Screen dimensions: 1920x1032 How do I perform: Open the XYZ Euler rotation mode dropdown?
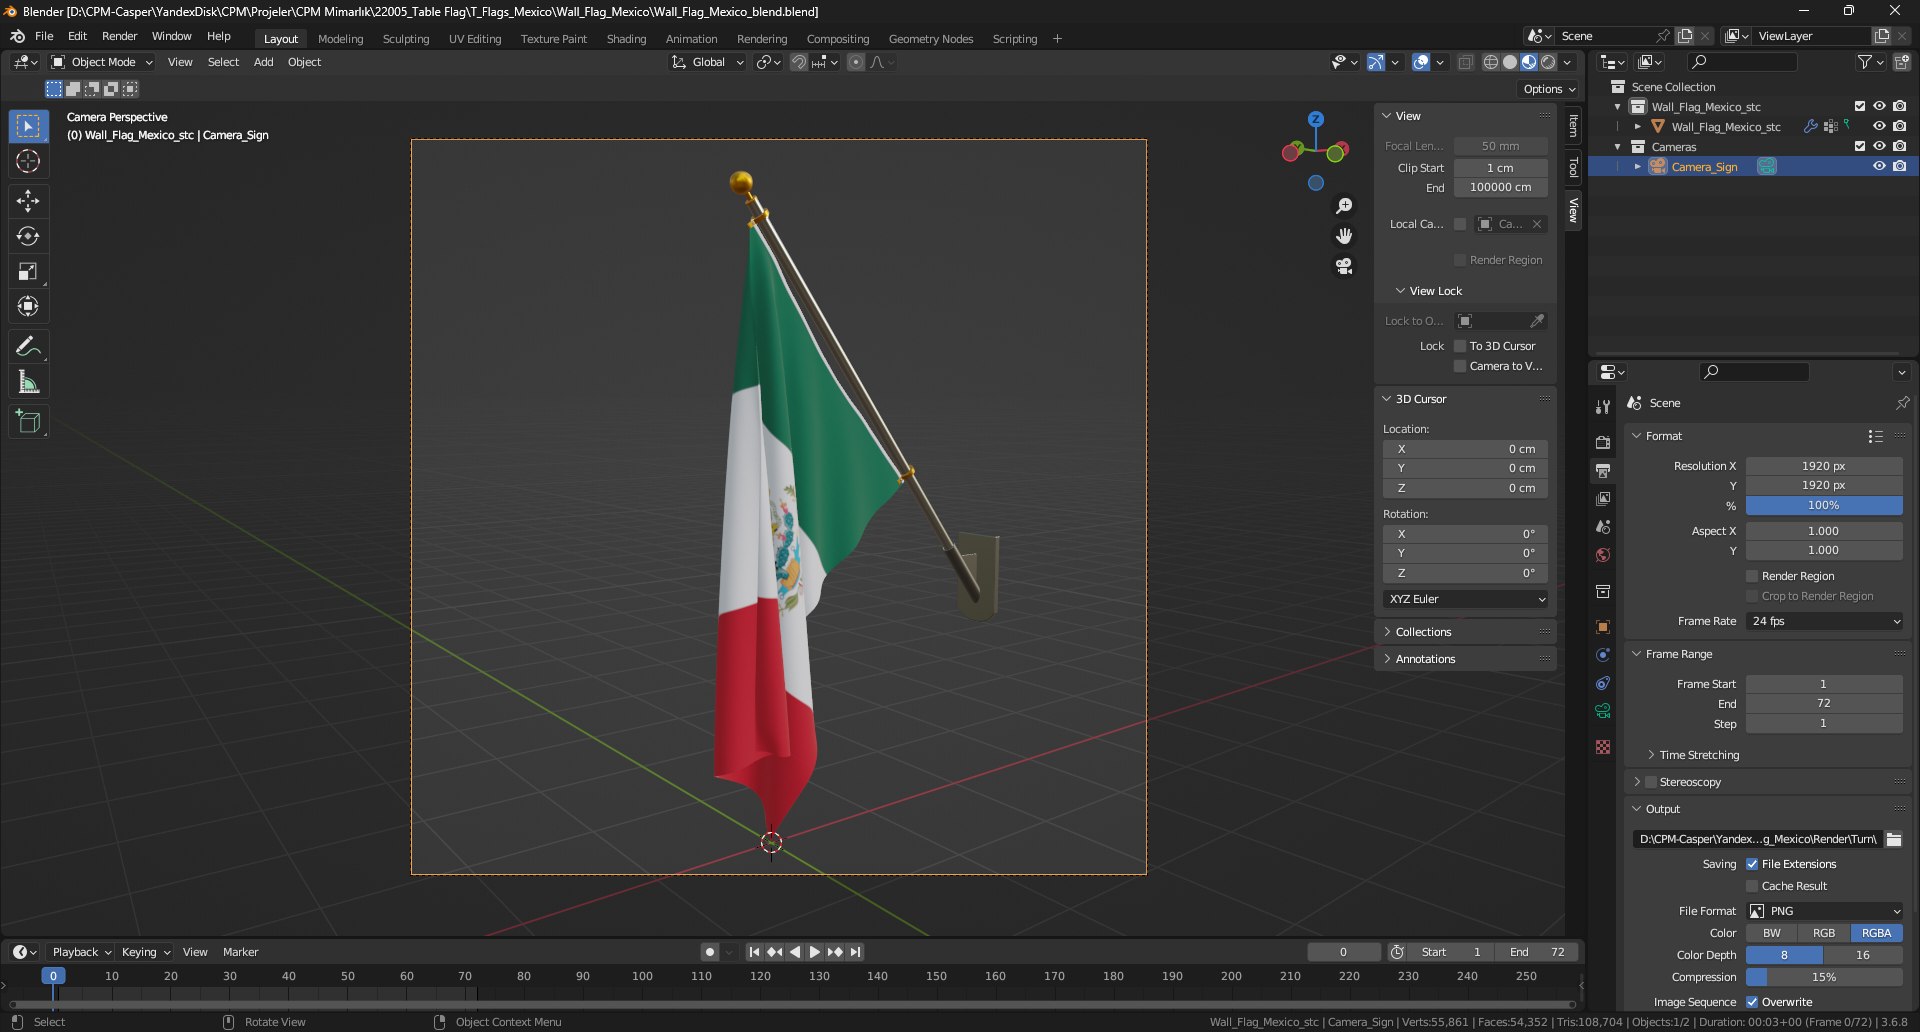point(1466,599)
